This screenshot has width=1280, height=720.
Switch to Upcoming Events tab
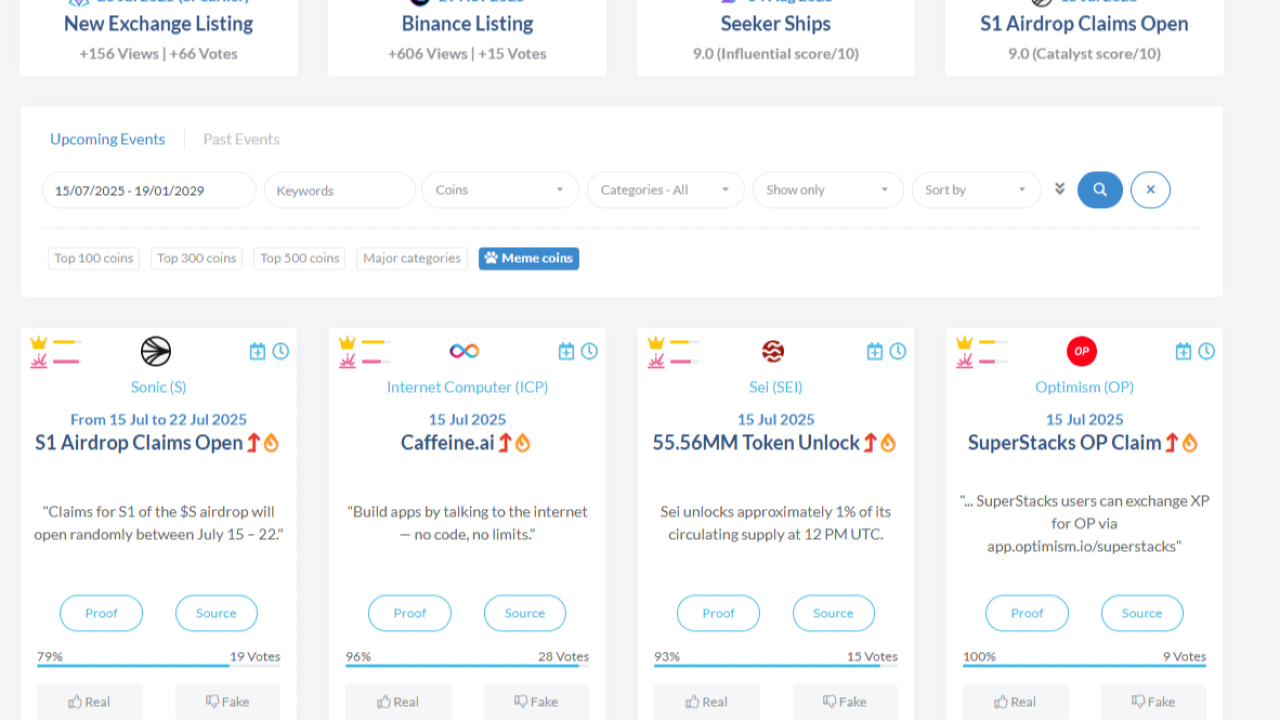(x=108, y=139)
